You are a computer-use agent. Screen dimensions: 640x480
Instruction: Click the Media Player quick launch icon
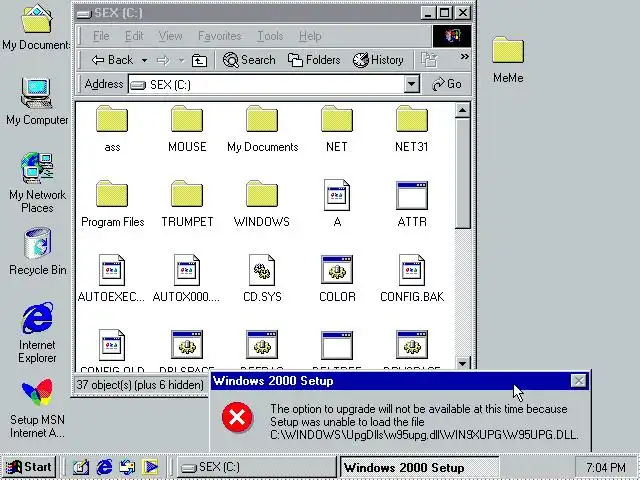150,467
